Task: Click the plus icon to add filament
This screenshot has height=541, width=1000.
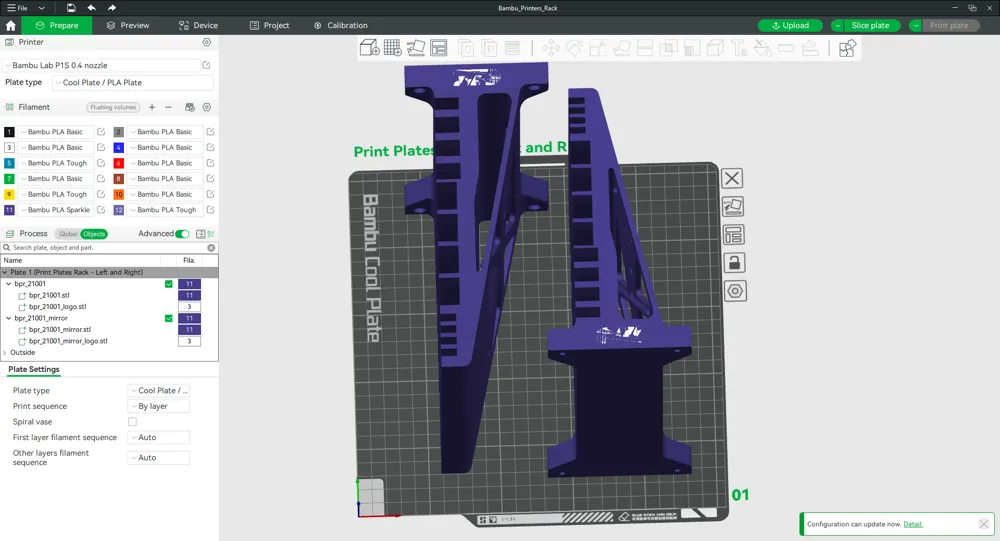Action: point(152,107)
